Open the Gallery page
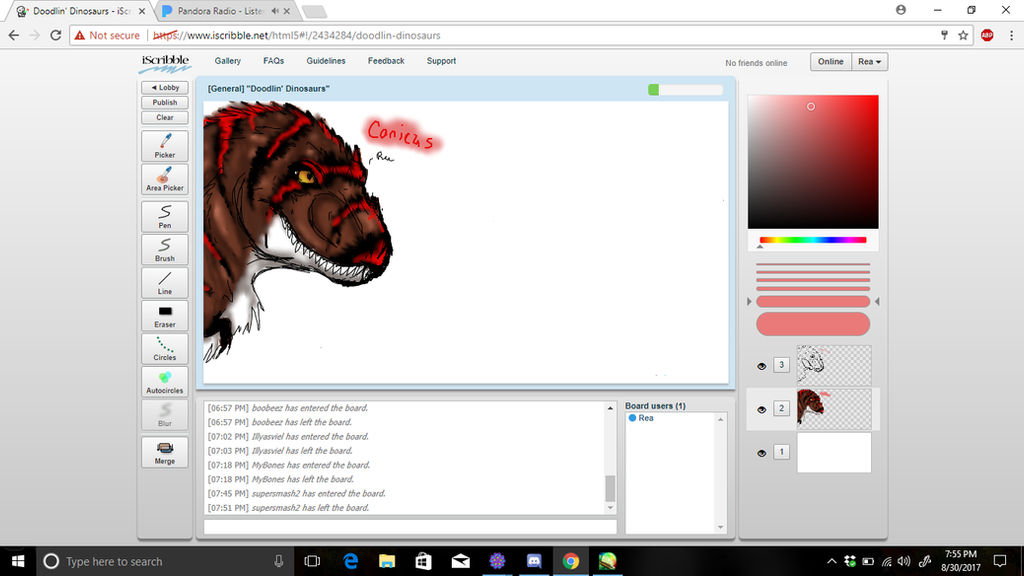 [228, 61]
